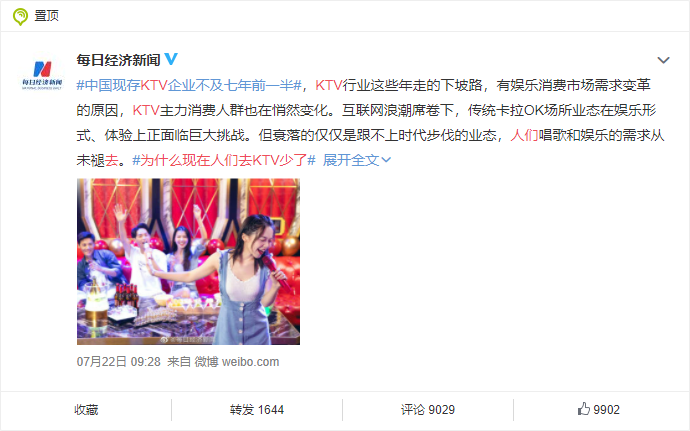Click 收藏 to favorite the post
The width and height of the screenshot is (690, 431).
[x=86, y=410]
